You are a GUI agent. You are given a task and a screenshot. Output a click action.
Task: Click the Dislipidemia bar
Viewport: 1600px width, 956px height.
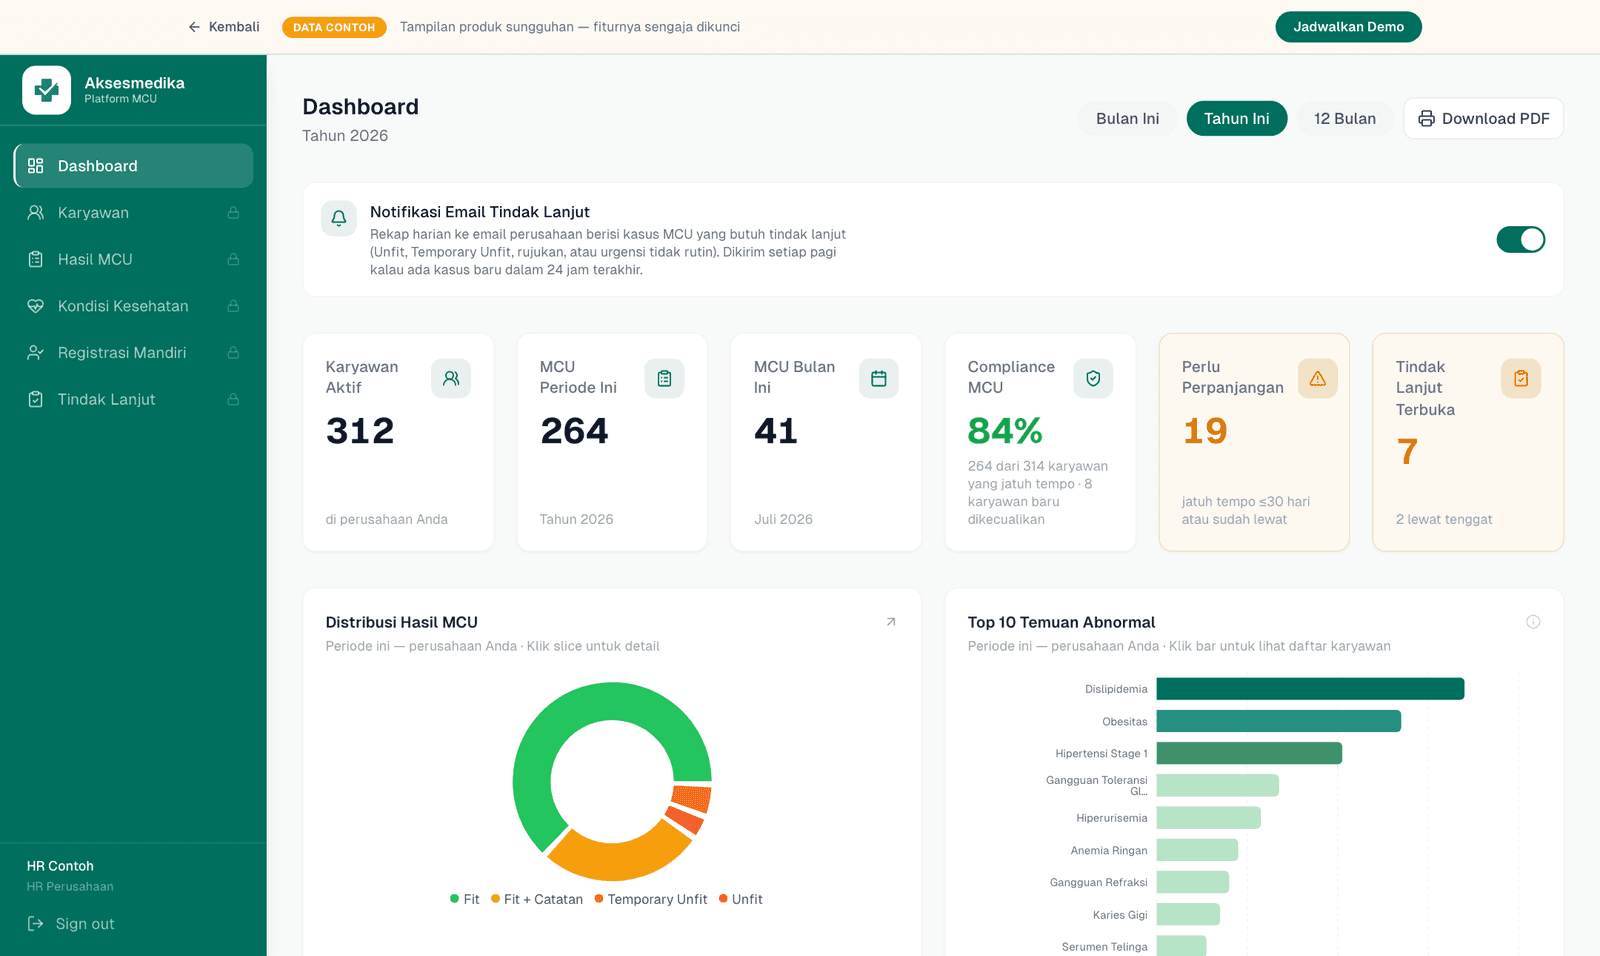click(1310, 689)
